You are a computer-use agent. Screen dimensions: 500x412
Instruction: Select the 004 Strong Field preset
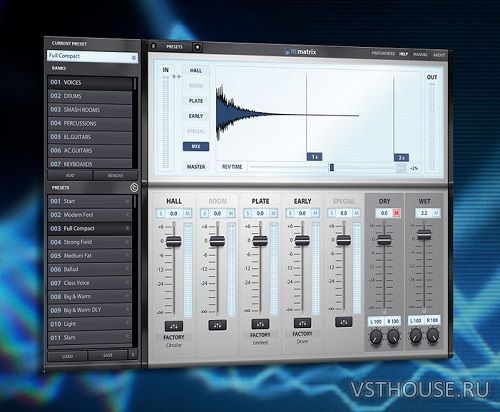click(90, 242)
